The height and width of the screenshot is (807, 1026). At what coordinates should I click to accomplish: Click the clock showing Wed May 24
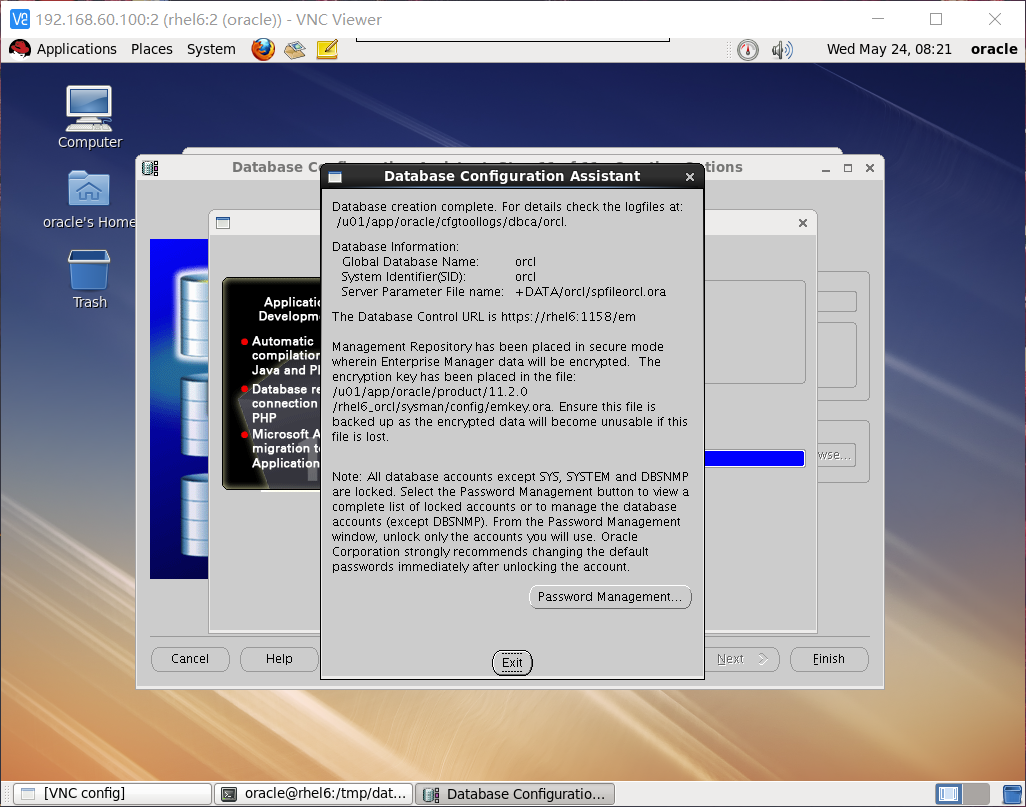(x=889, y=48)
